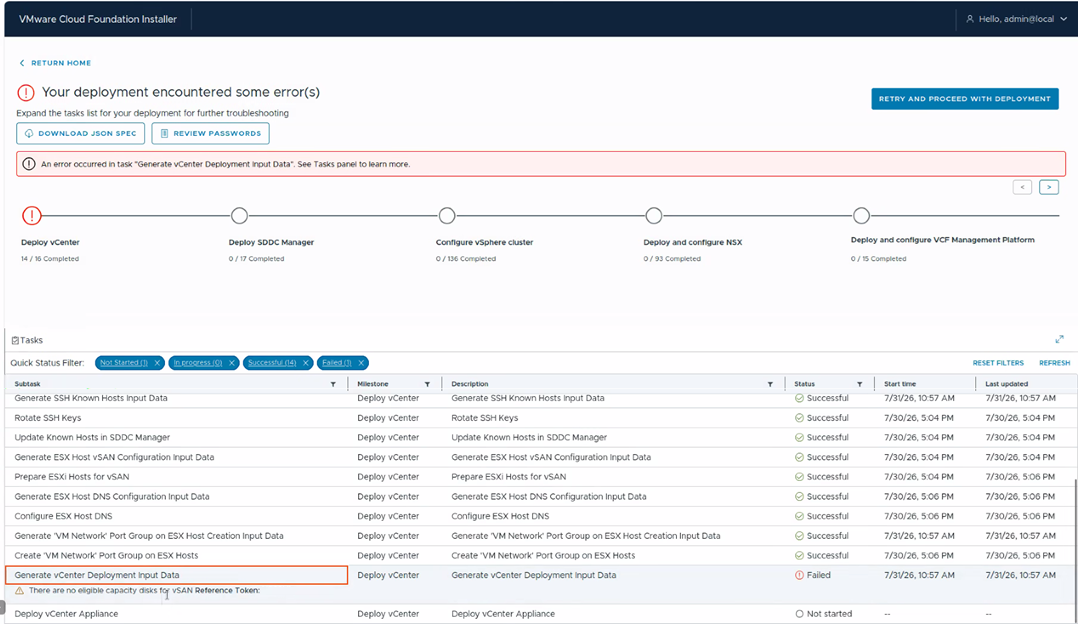Toggle the Failed quick status filter
The height and width of the screenshot is (624, 1091).
[336, 363]
